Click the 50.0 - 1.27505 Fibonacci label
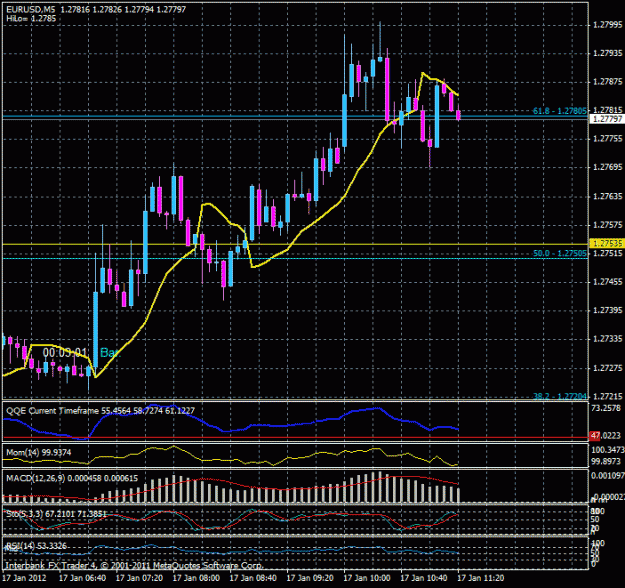The image size is (625, 588). tap(560, 253)
